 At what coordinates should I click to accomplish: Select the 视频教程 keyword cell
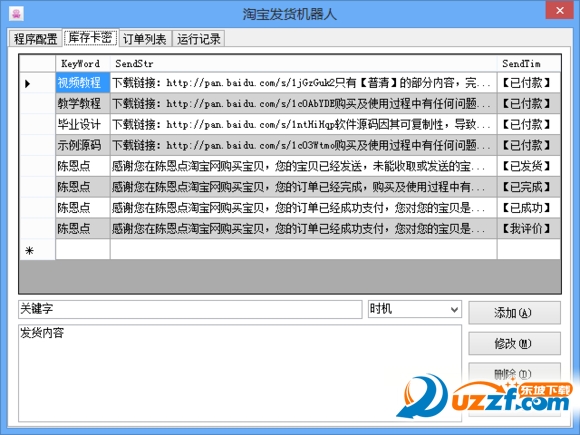click(x=83, y=82)
